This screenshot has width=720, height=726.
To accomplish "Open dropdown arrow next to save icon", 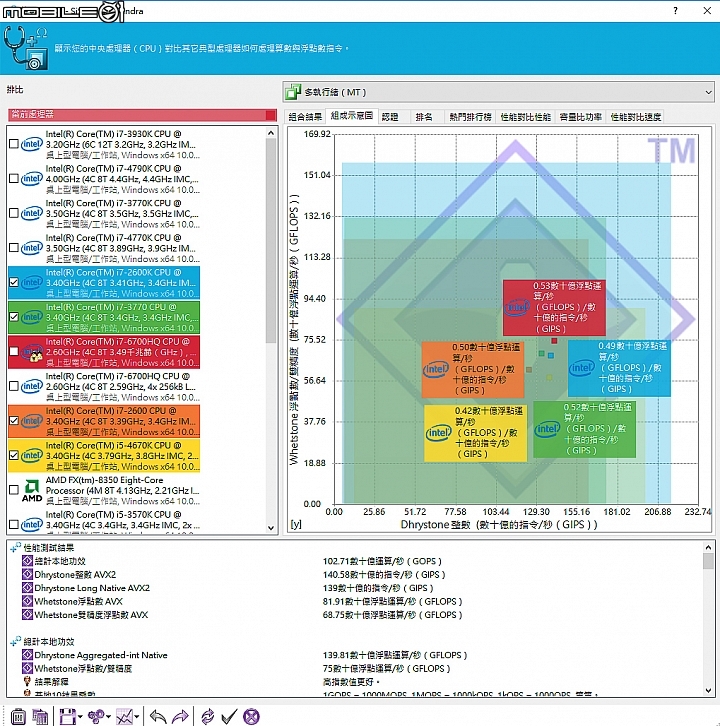I will click(80, 717).
